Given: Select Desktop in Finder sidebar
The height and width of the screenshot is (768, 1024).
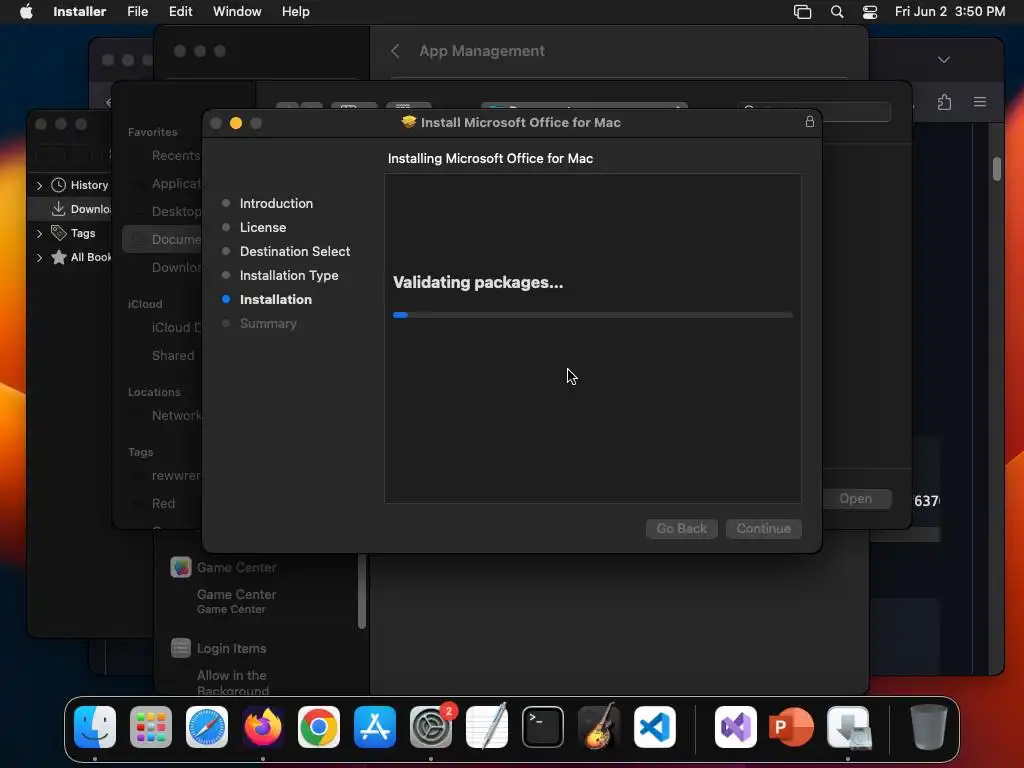Looking at the screenshot, I should [176, 212].
